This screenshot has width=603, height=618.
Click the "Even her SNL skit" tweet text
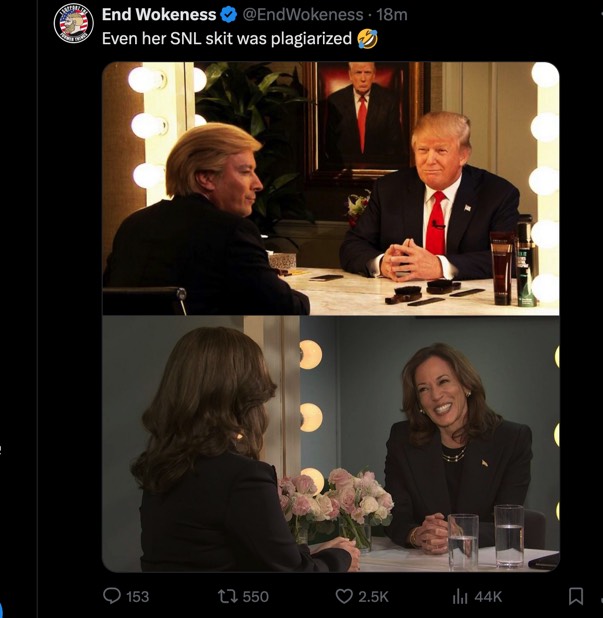tap(227, 39)
